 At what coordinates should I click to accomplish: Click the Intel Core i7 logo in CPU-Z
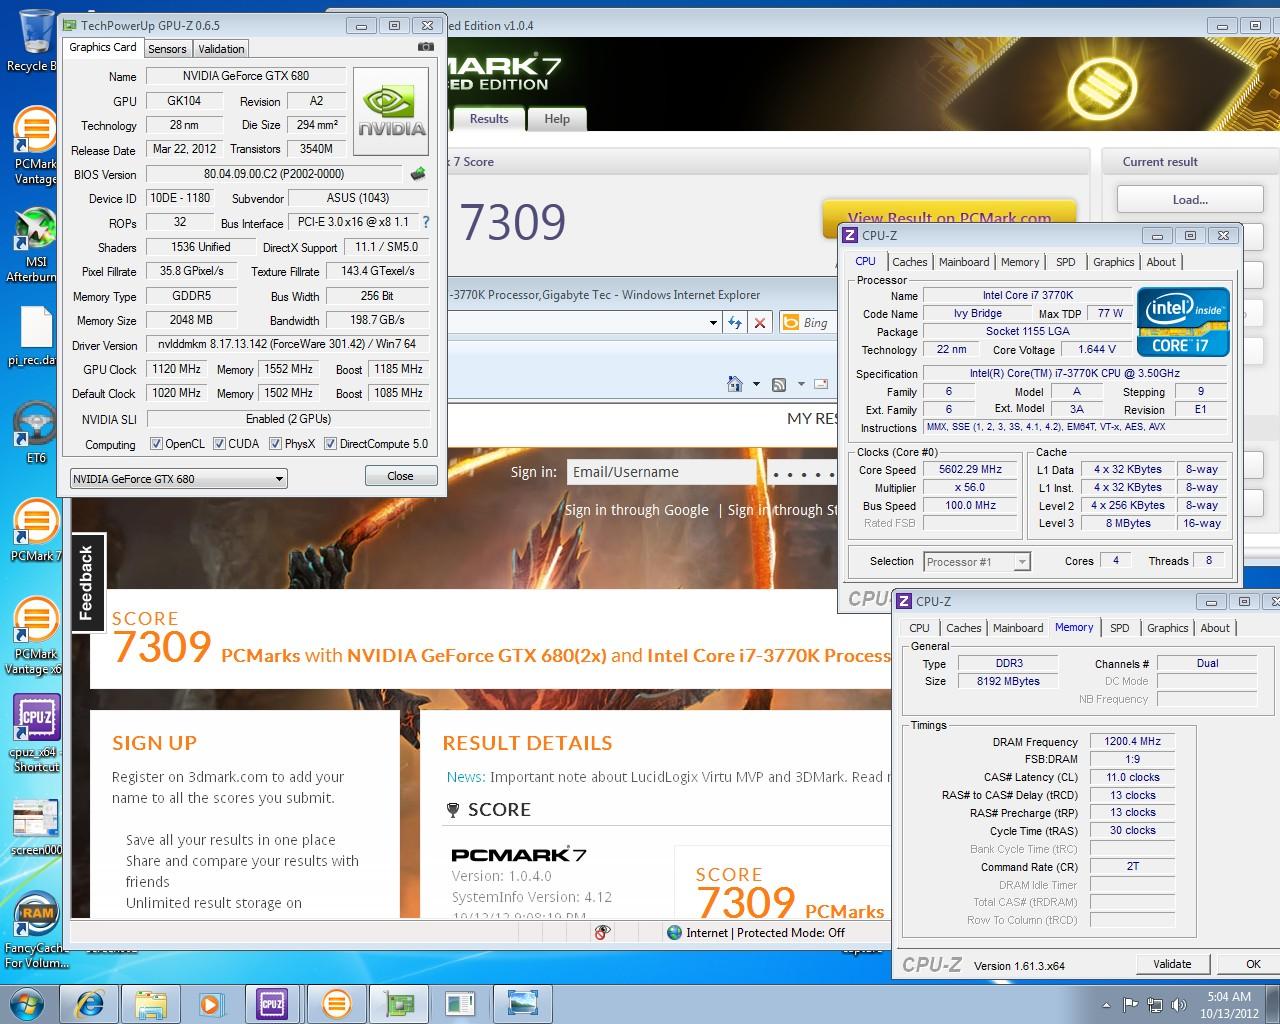[1183, 321]
